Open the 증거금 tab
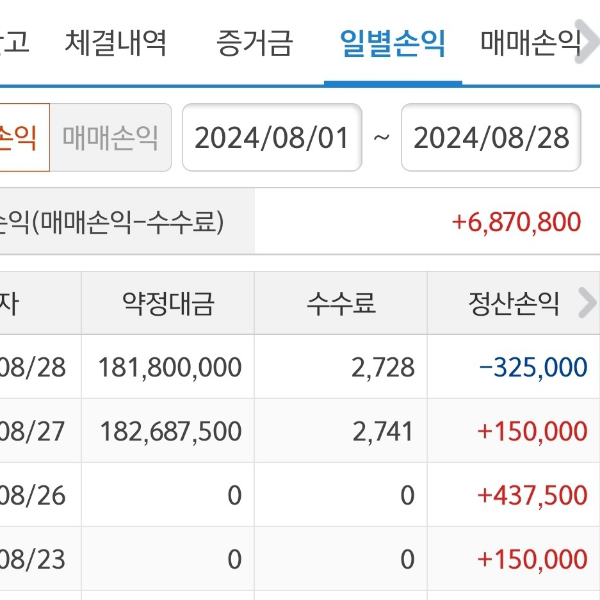Viewport: 600px width, 600px height. (255, 43)
